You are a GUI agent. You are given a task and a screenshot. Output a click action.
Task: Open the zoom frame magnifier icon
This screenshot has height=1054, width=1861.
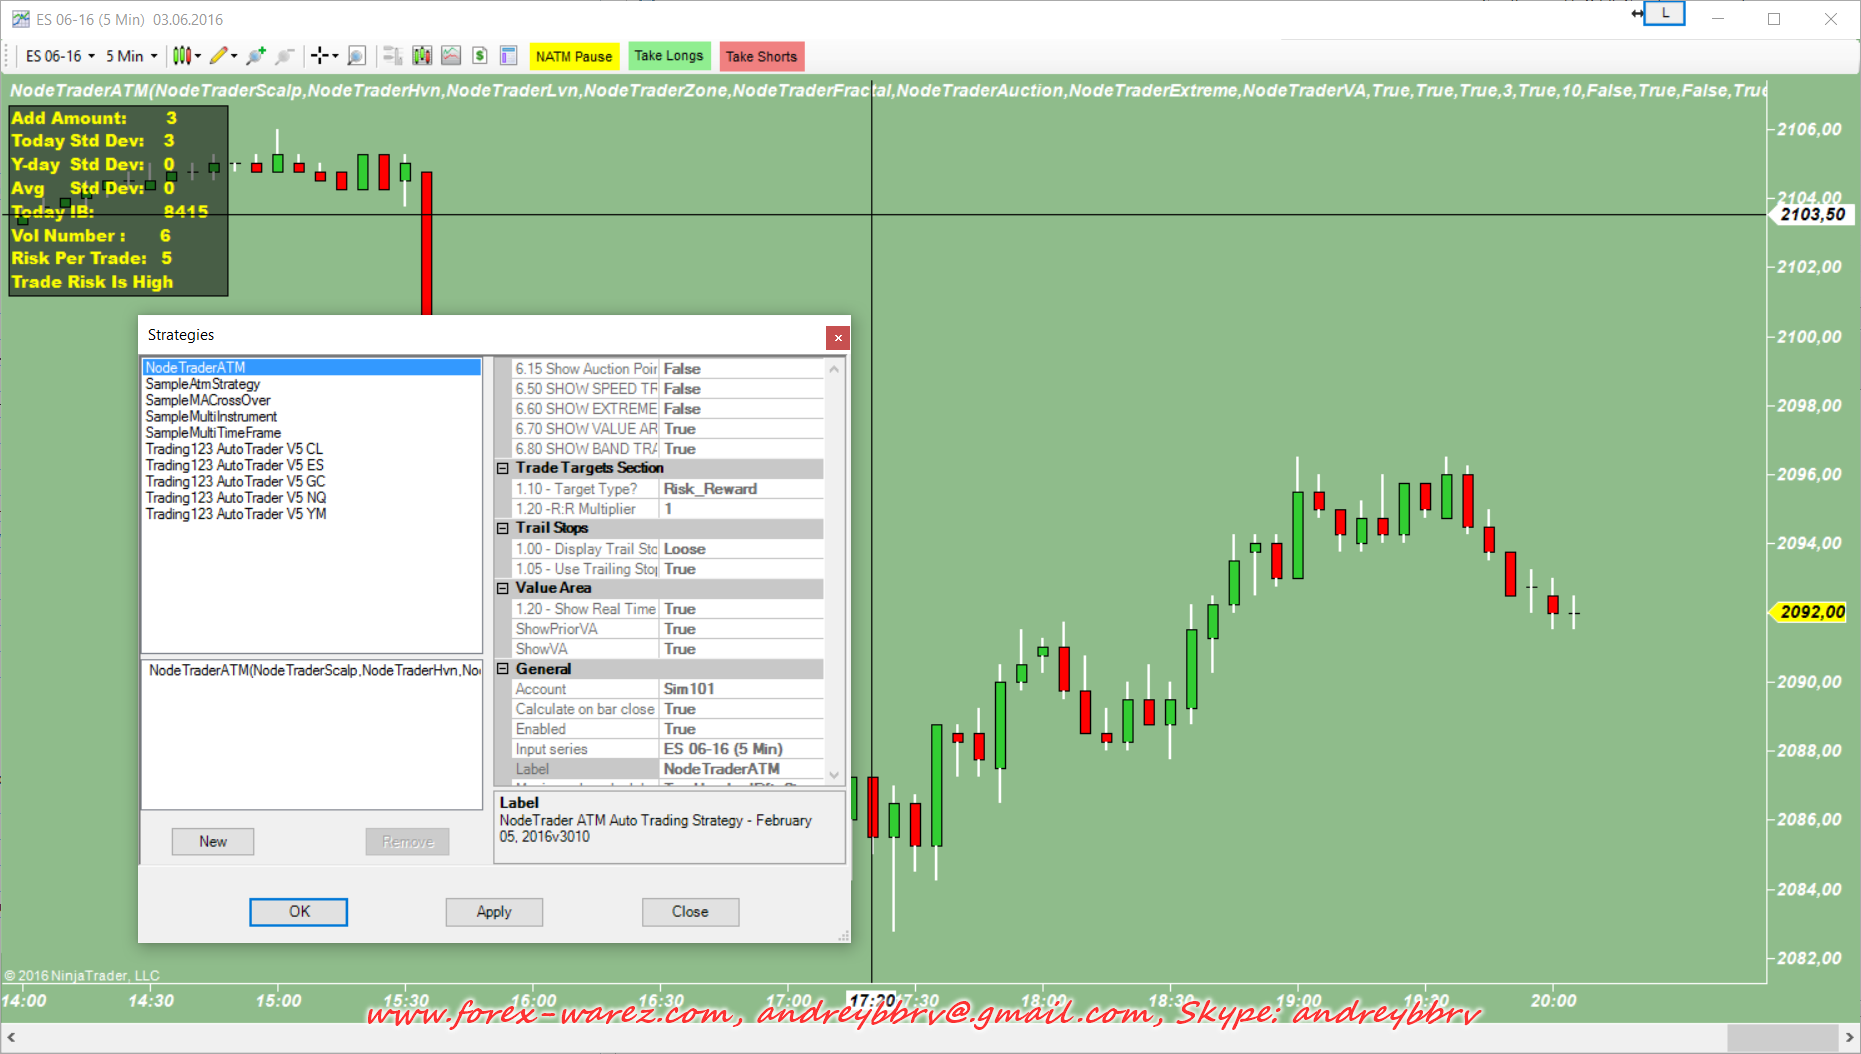click(x=356, y=56)
